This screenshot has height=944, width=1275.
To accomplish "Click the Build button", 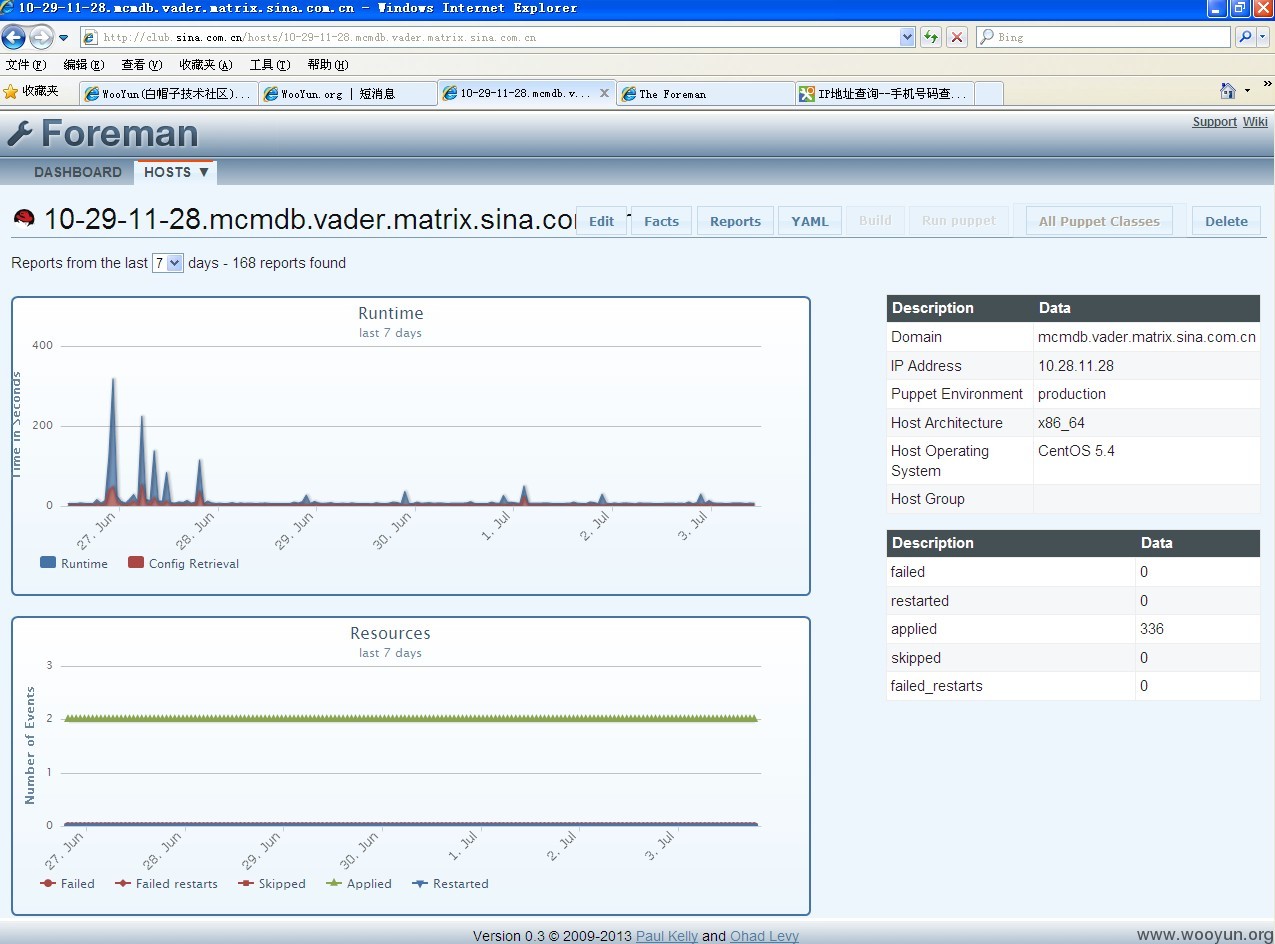I will click(875, 221).
